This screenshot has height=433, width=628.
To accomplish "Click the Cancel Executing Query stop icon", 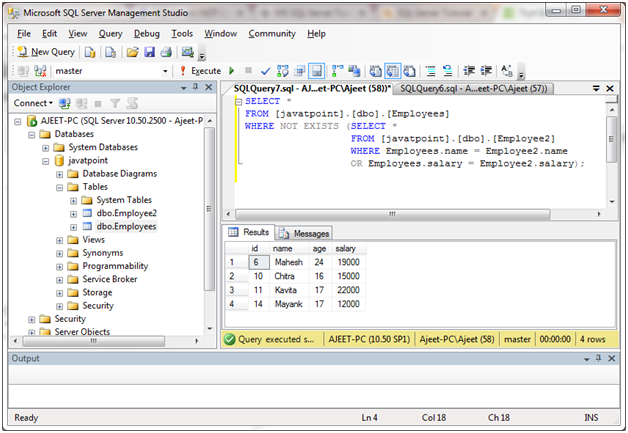I will [x=248, y=71].
